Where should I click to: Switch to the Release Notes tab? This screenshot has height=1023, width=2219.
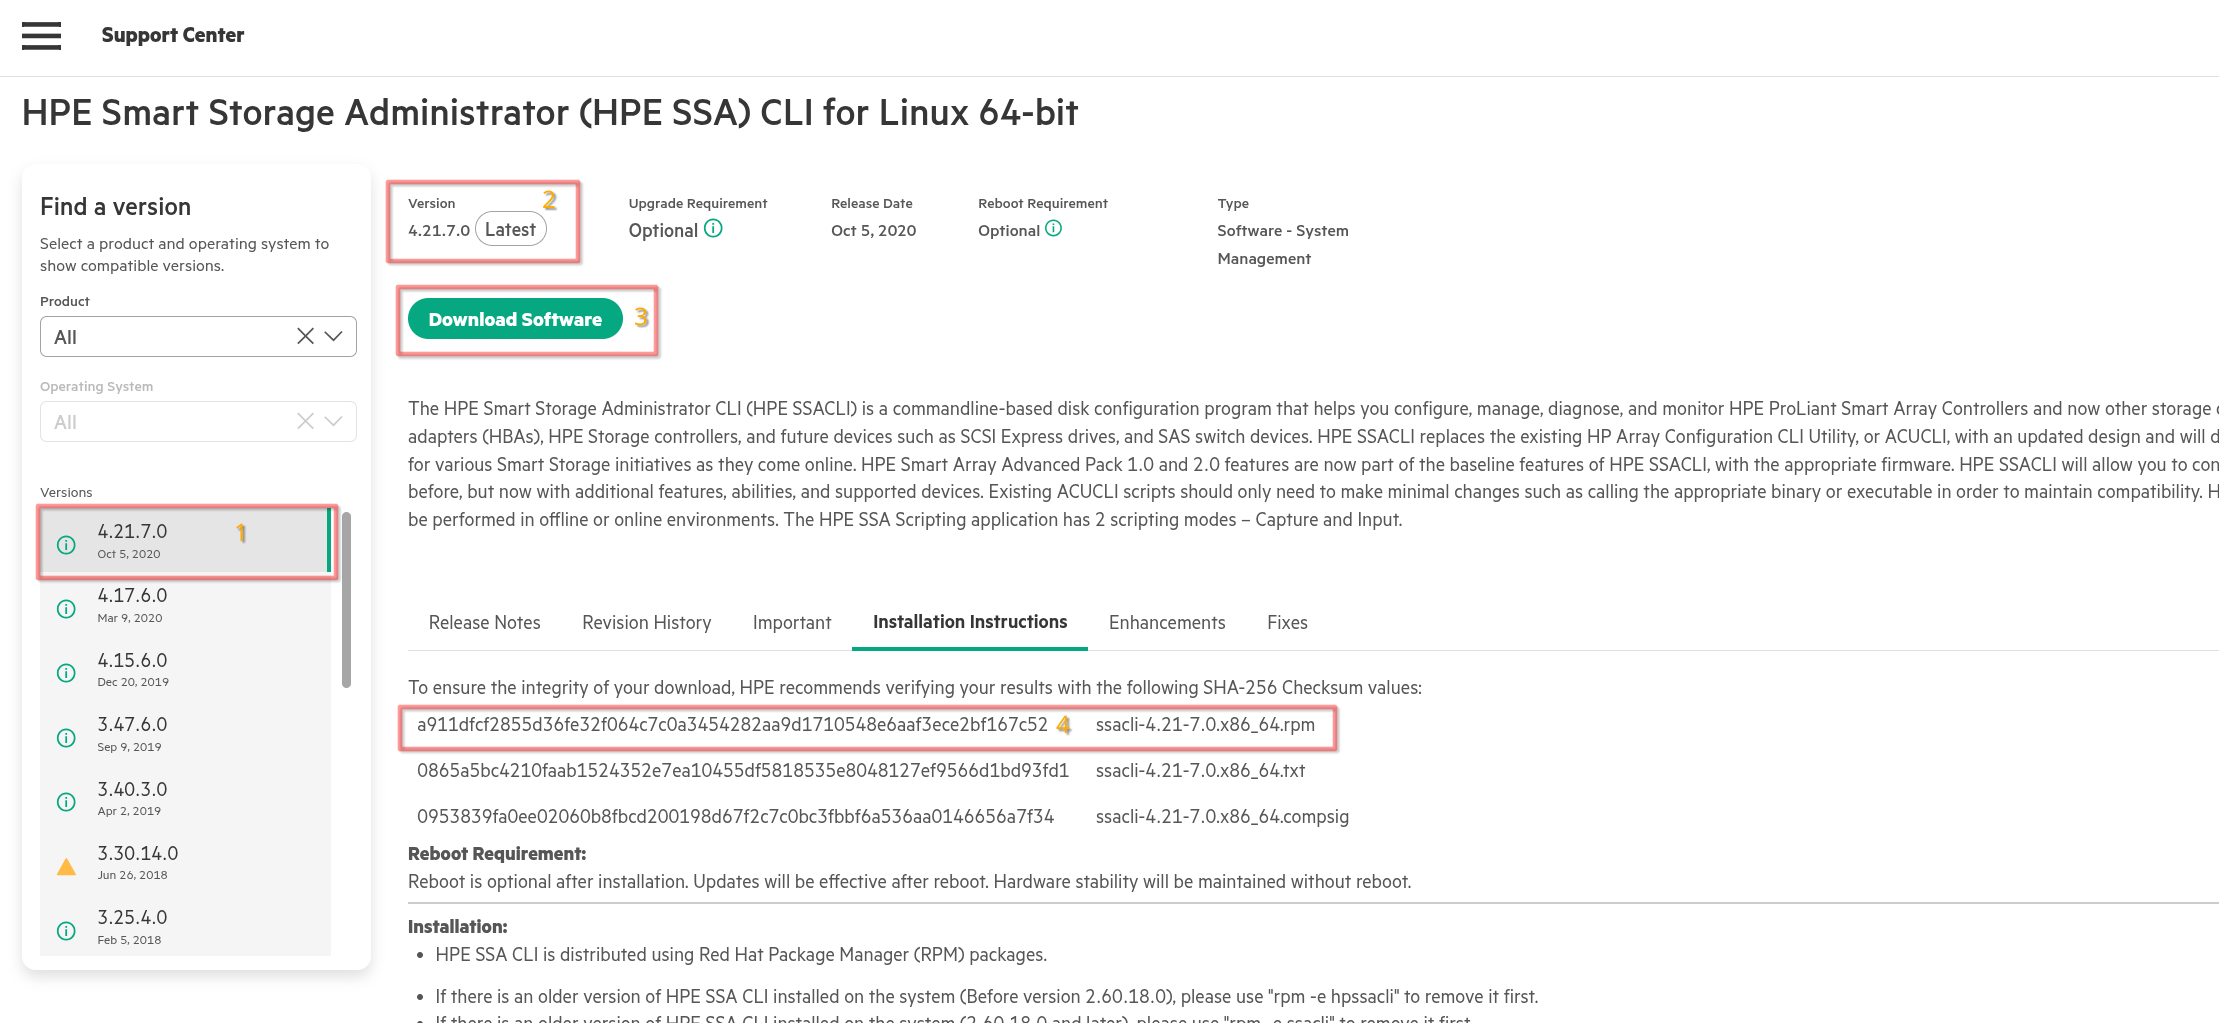(484, 623)
